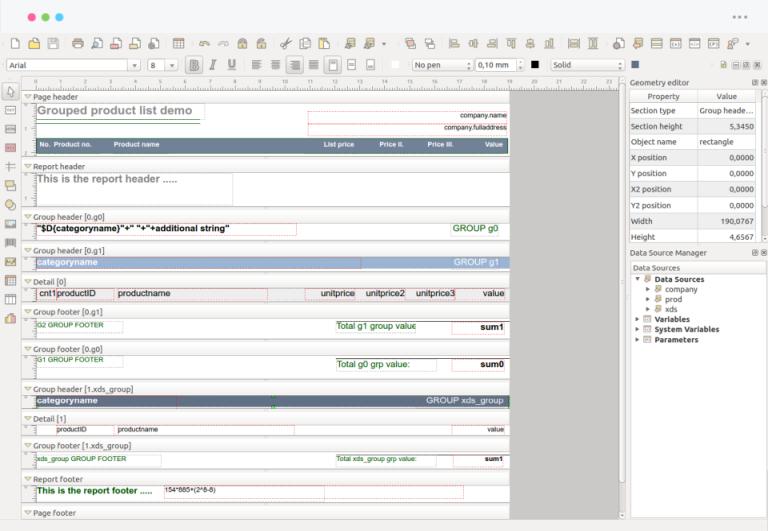Click the black pen color swatch
The image size is (768, 531).
(x=534, y=65)
